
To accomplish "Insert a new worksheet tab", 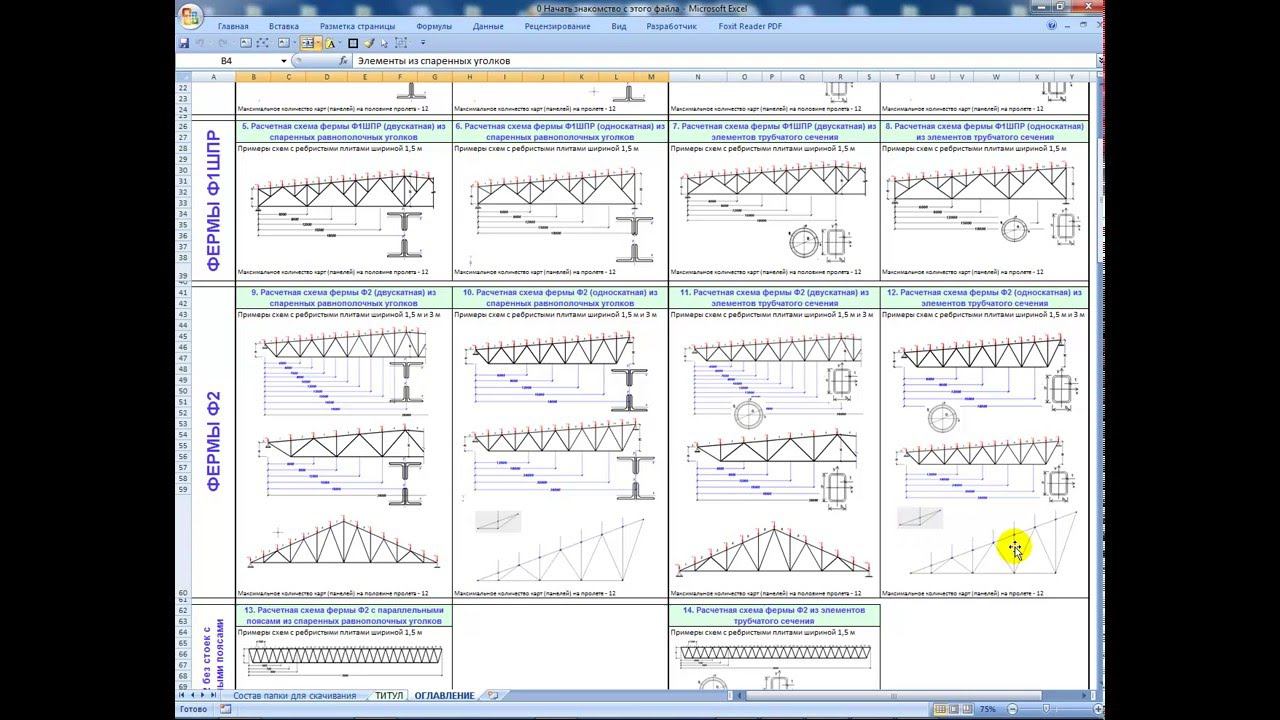I will 492,695.
